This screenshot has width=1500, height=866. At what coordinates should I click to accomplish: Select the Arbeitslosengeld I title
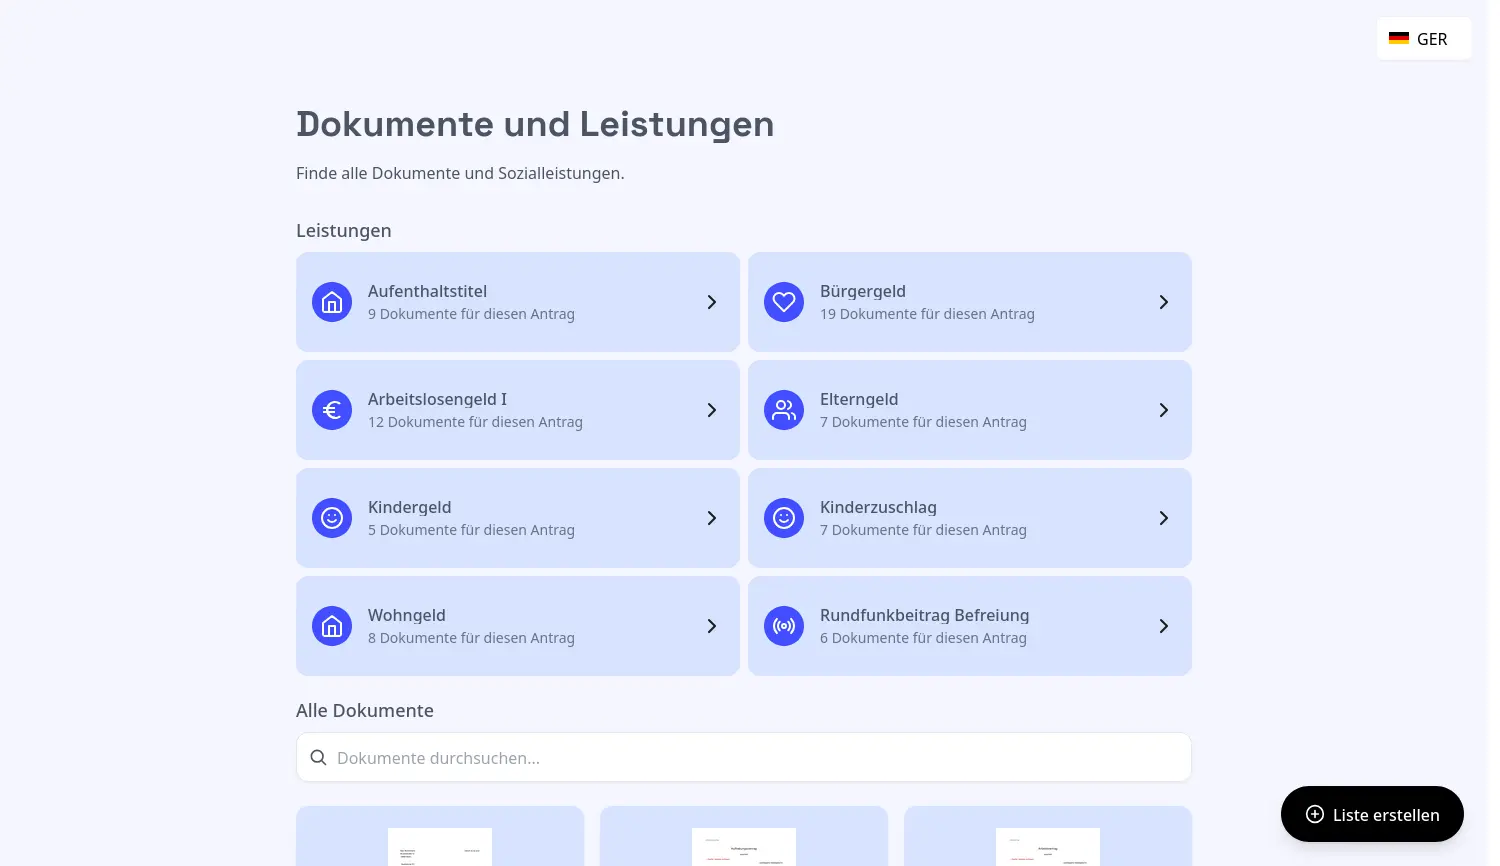[x=437, y=399]
